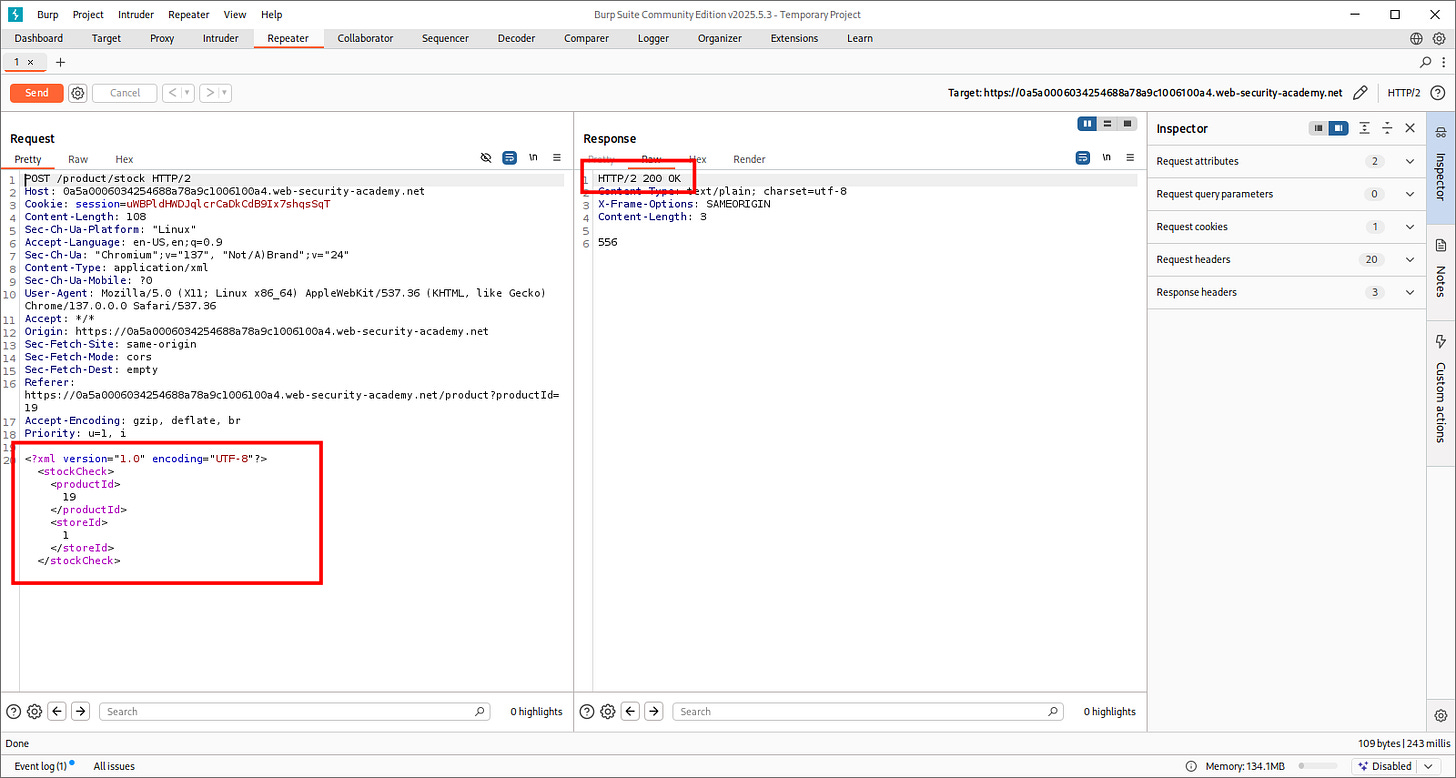Open Repeater help question mark icon
The width and height of the screenshot is (1456, 778).
[x=1440, y=93]
